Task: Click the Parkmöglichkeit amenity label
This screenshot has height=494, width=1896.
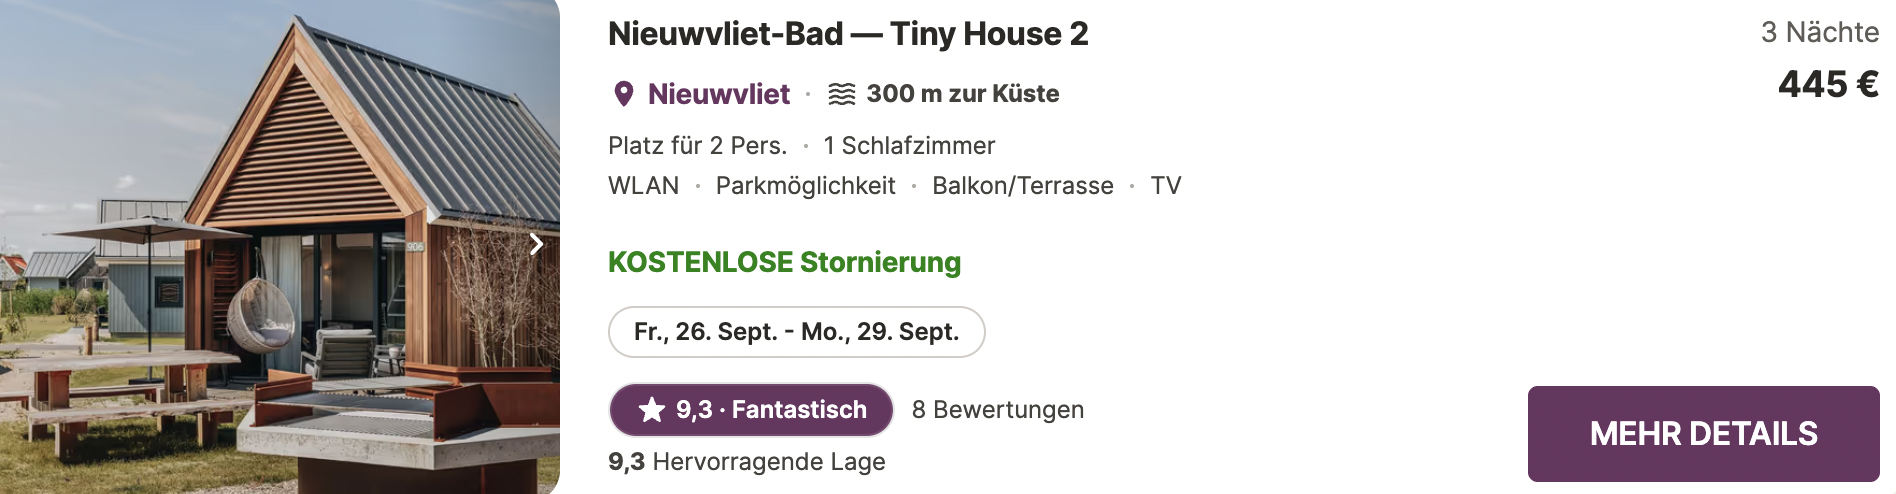Action: pyautogui.click(x=805, y=186)
